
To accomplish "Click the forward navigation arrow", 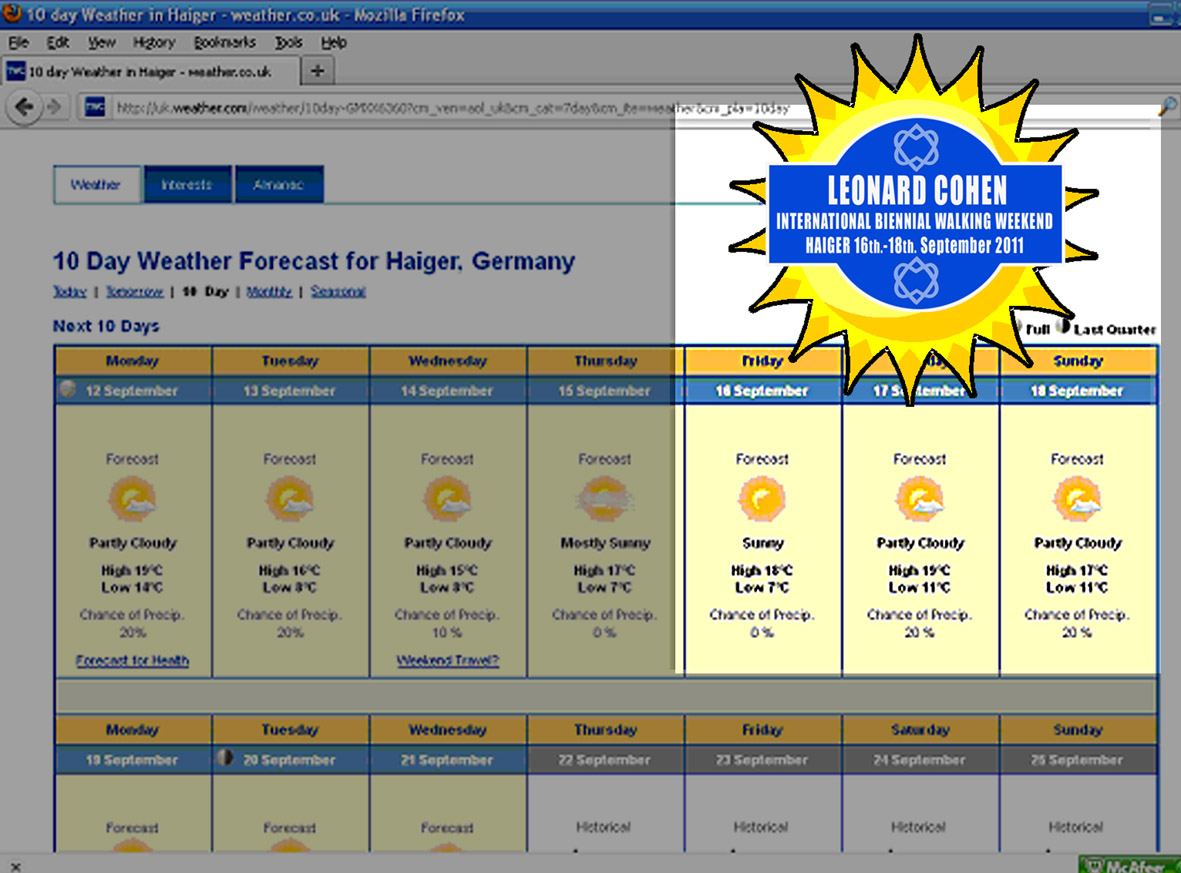I will (x=54, y=107).
